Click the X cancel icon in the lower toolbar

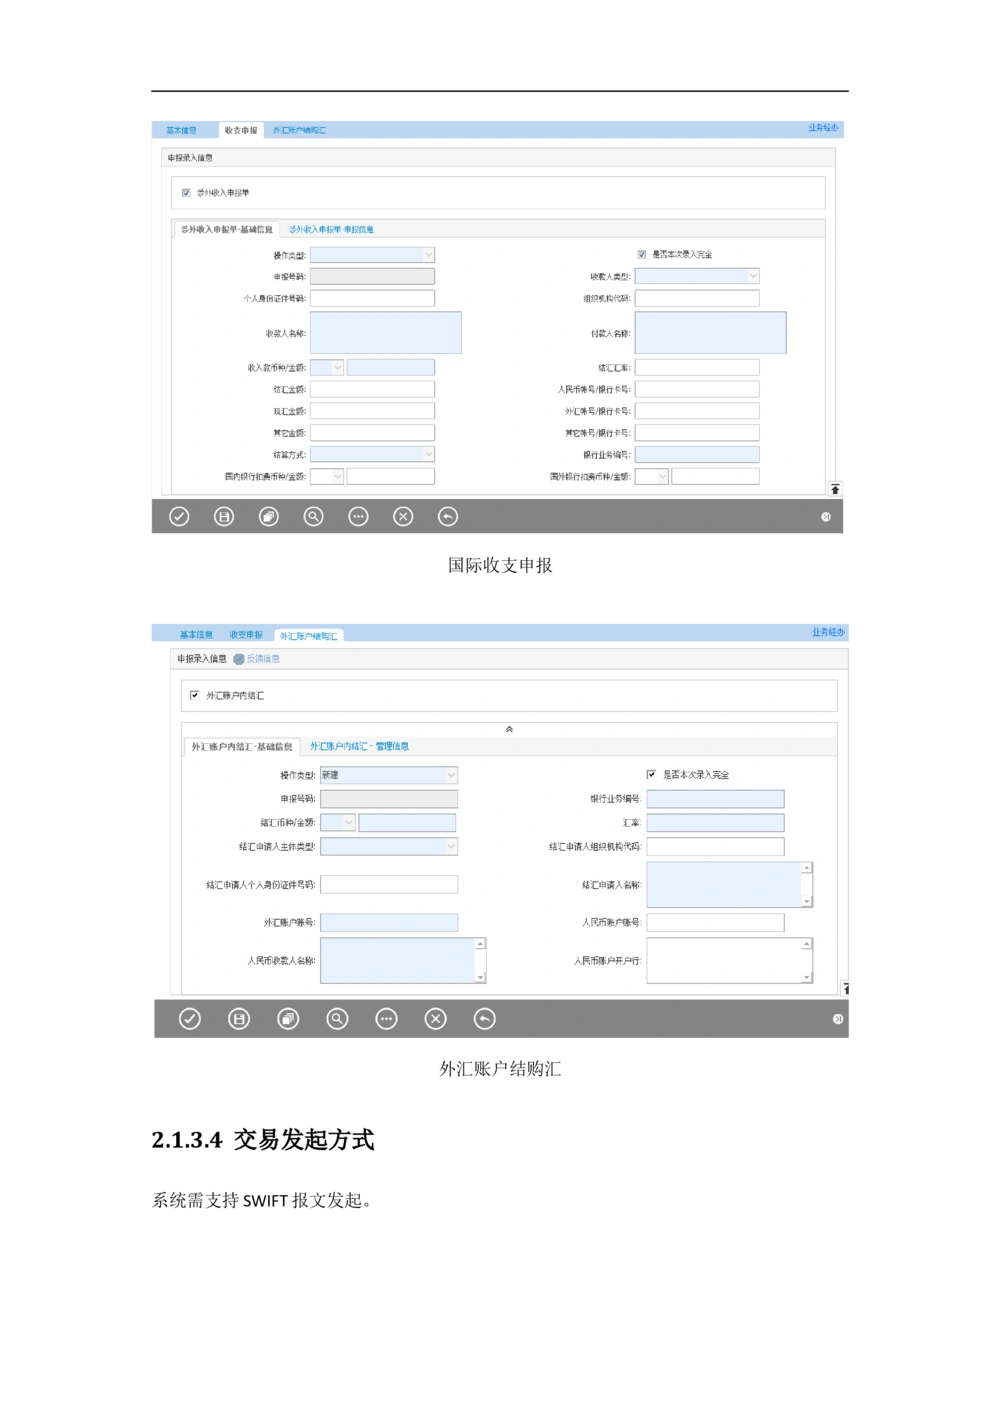click(435, 1019)
